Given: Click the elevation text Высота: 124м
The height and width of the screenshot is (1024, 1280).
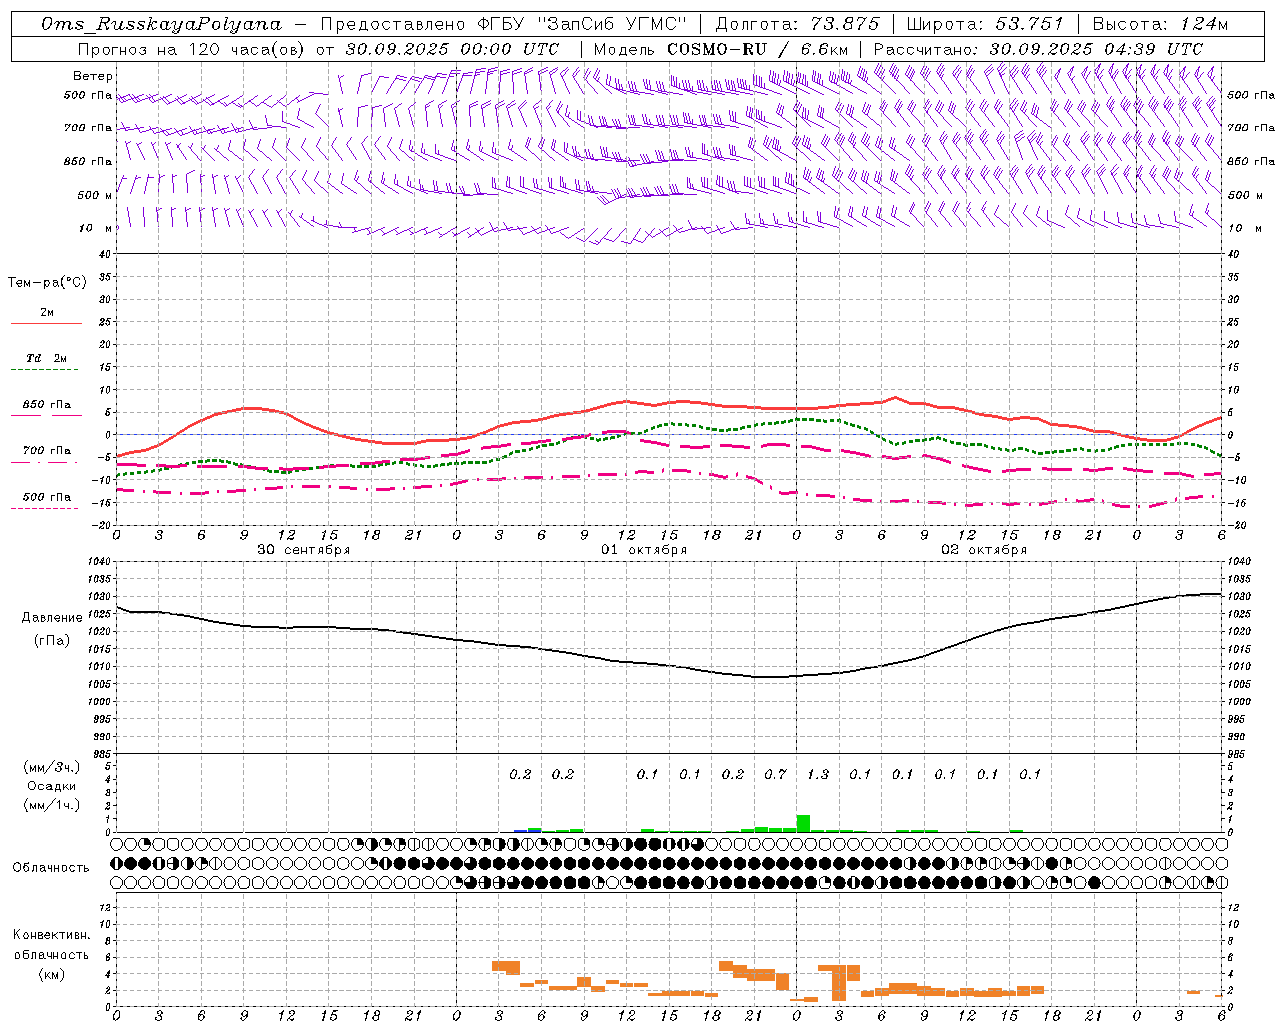Looking at the screenshot, I should tap(1161, 24).
